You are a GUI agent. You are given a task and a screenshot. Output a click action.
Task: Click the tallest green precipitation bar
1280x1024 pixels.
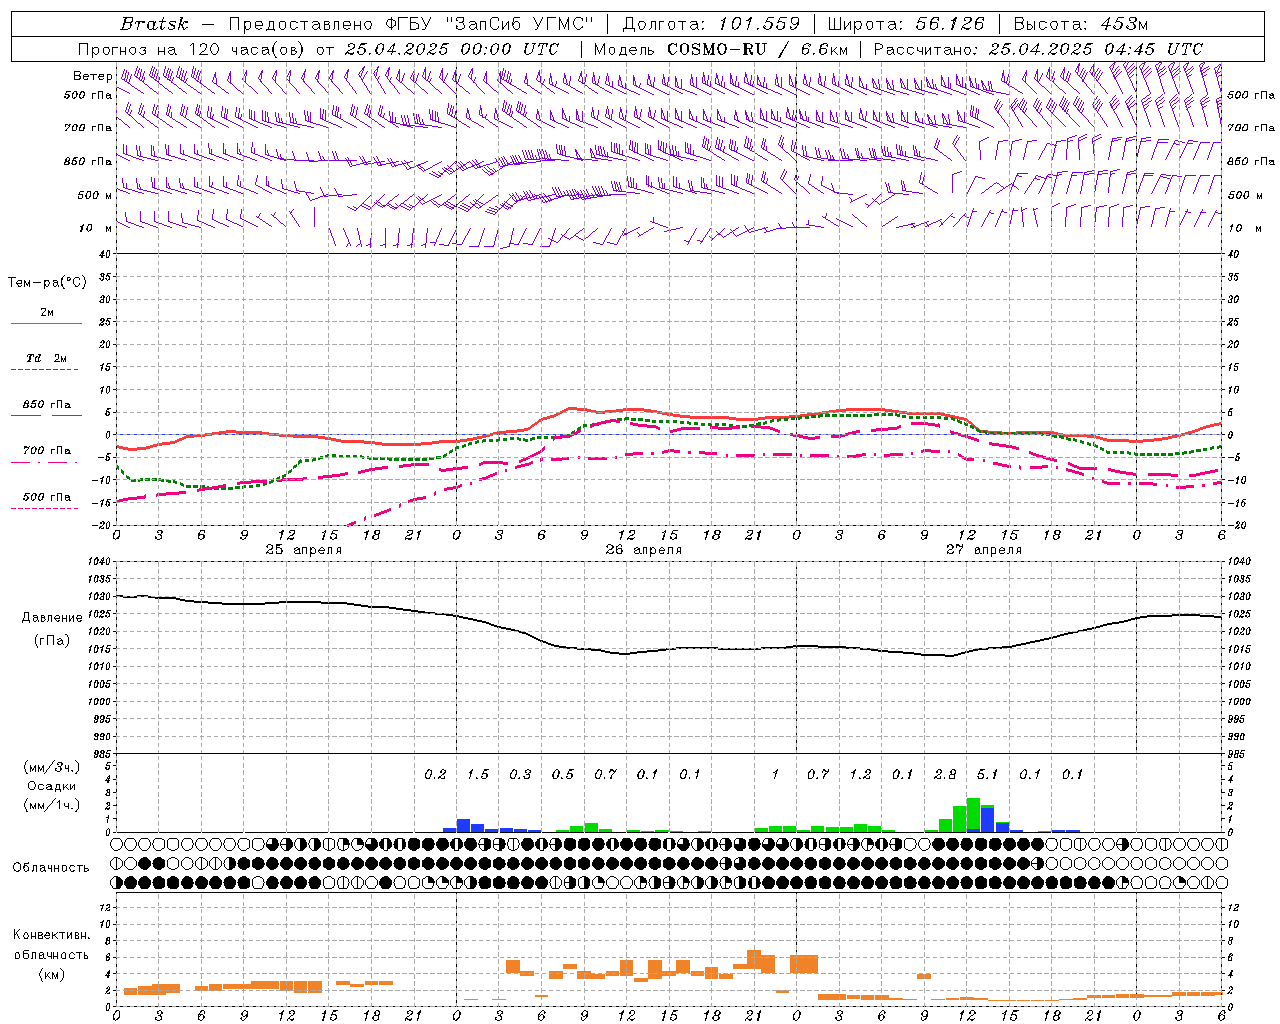click(x=973, y=814)
